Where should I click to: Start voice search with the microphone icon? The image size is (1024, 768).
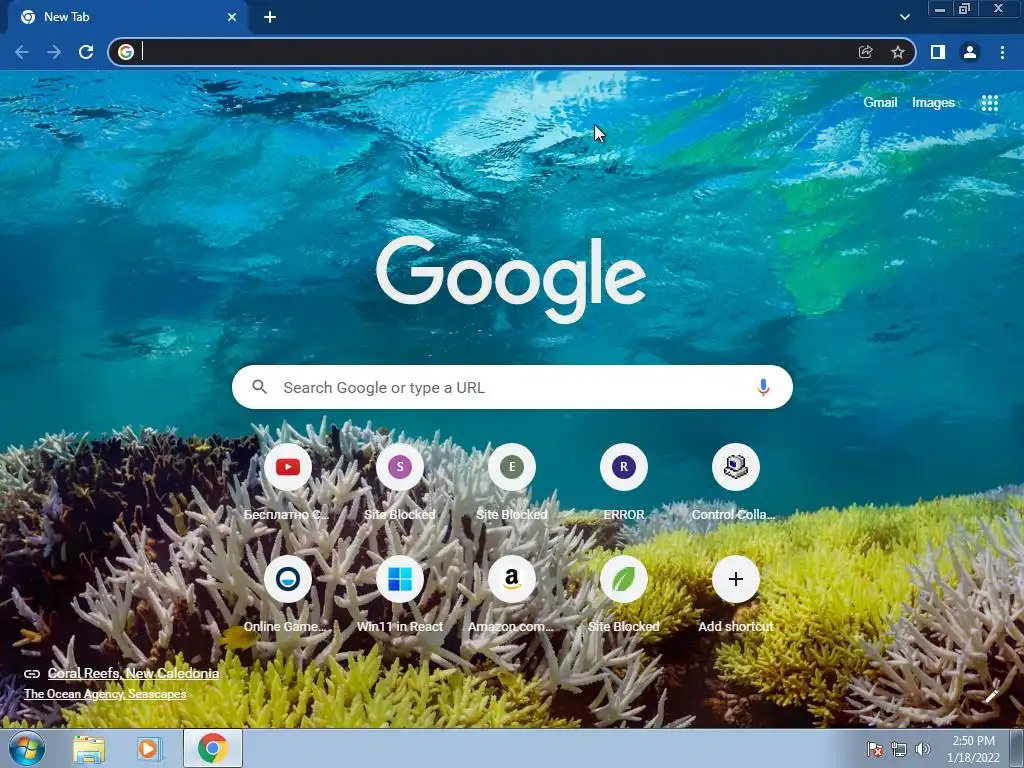point(763,387)
